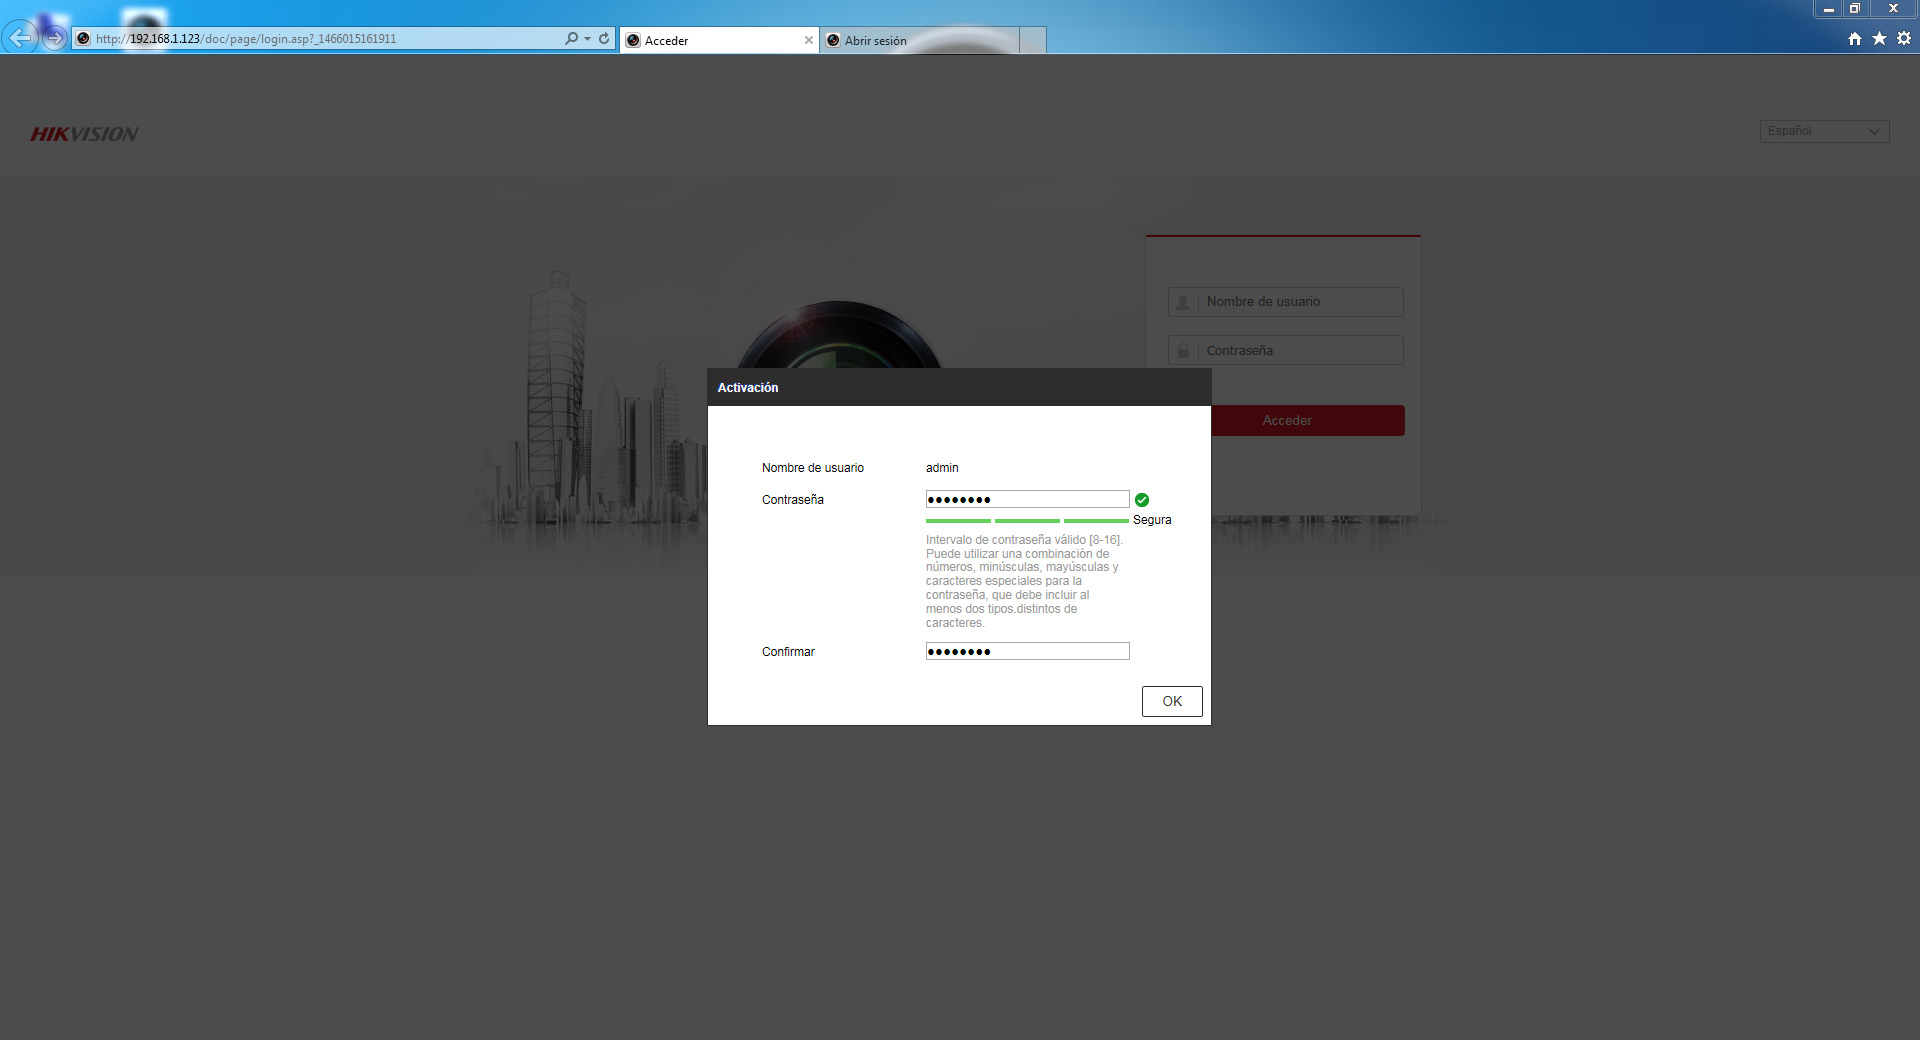
Task: Switch to the Abrir sesión tab
Action: 919,40
